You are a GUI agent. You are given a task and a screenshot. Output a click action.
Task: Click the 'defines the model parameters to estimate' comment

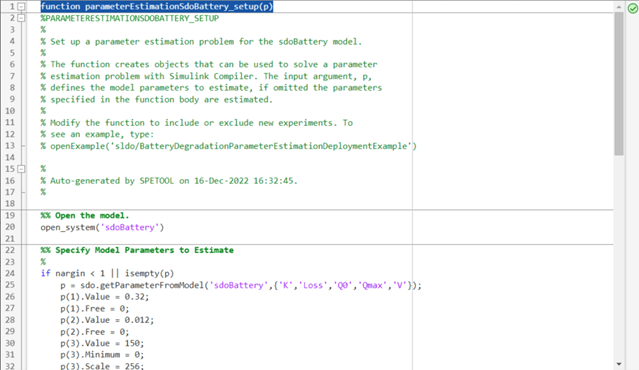[211, 88]
